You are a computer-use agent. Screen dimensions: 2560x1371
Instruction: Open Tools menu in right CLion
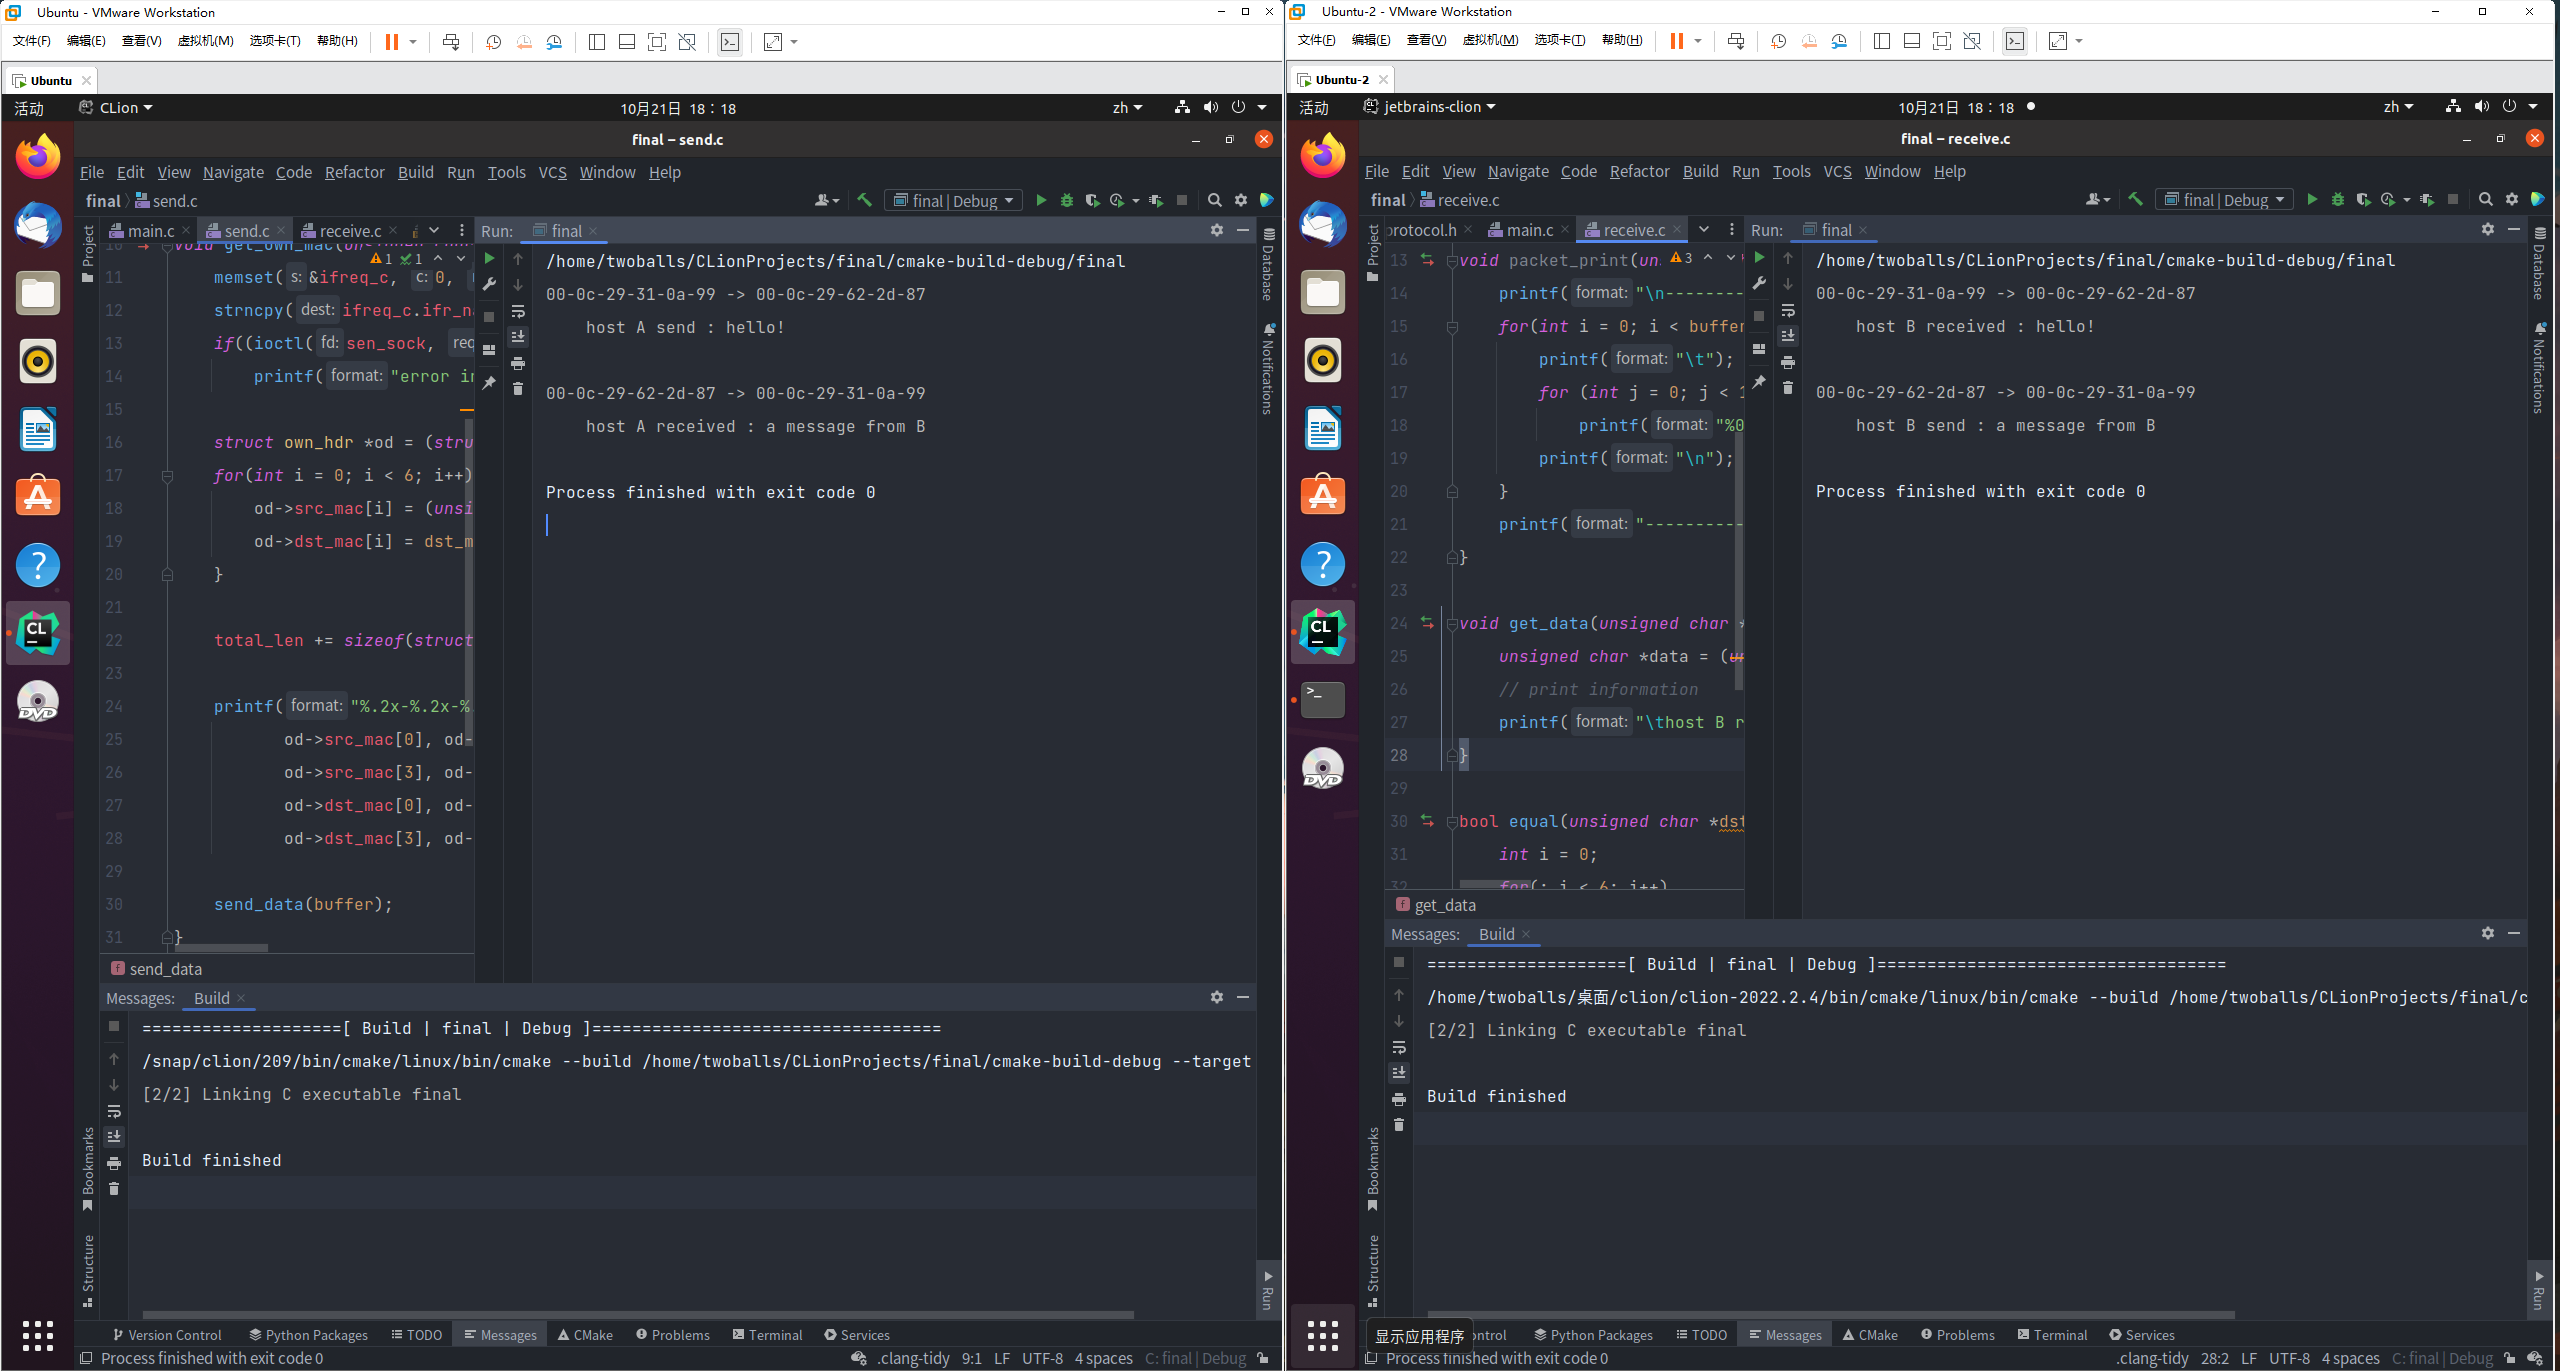(1791, 171)
